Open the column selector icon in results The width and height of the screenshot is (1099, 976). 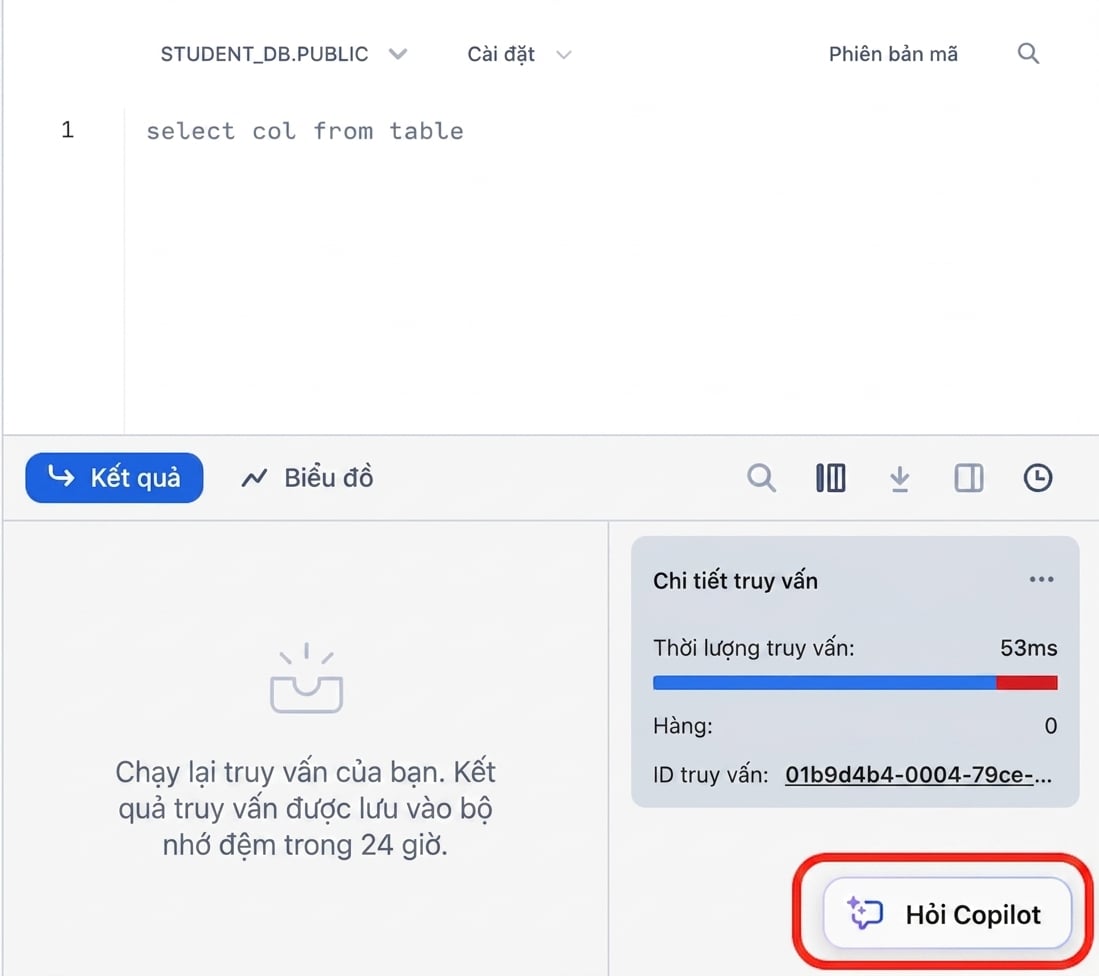click(831, 478)
